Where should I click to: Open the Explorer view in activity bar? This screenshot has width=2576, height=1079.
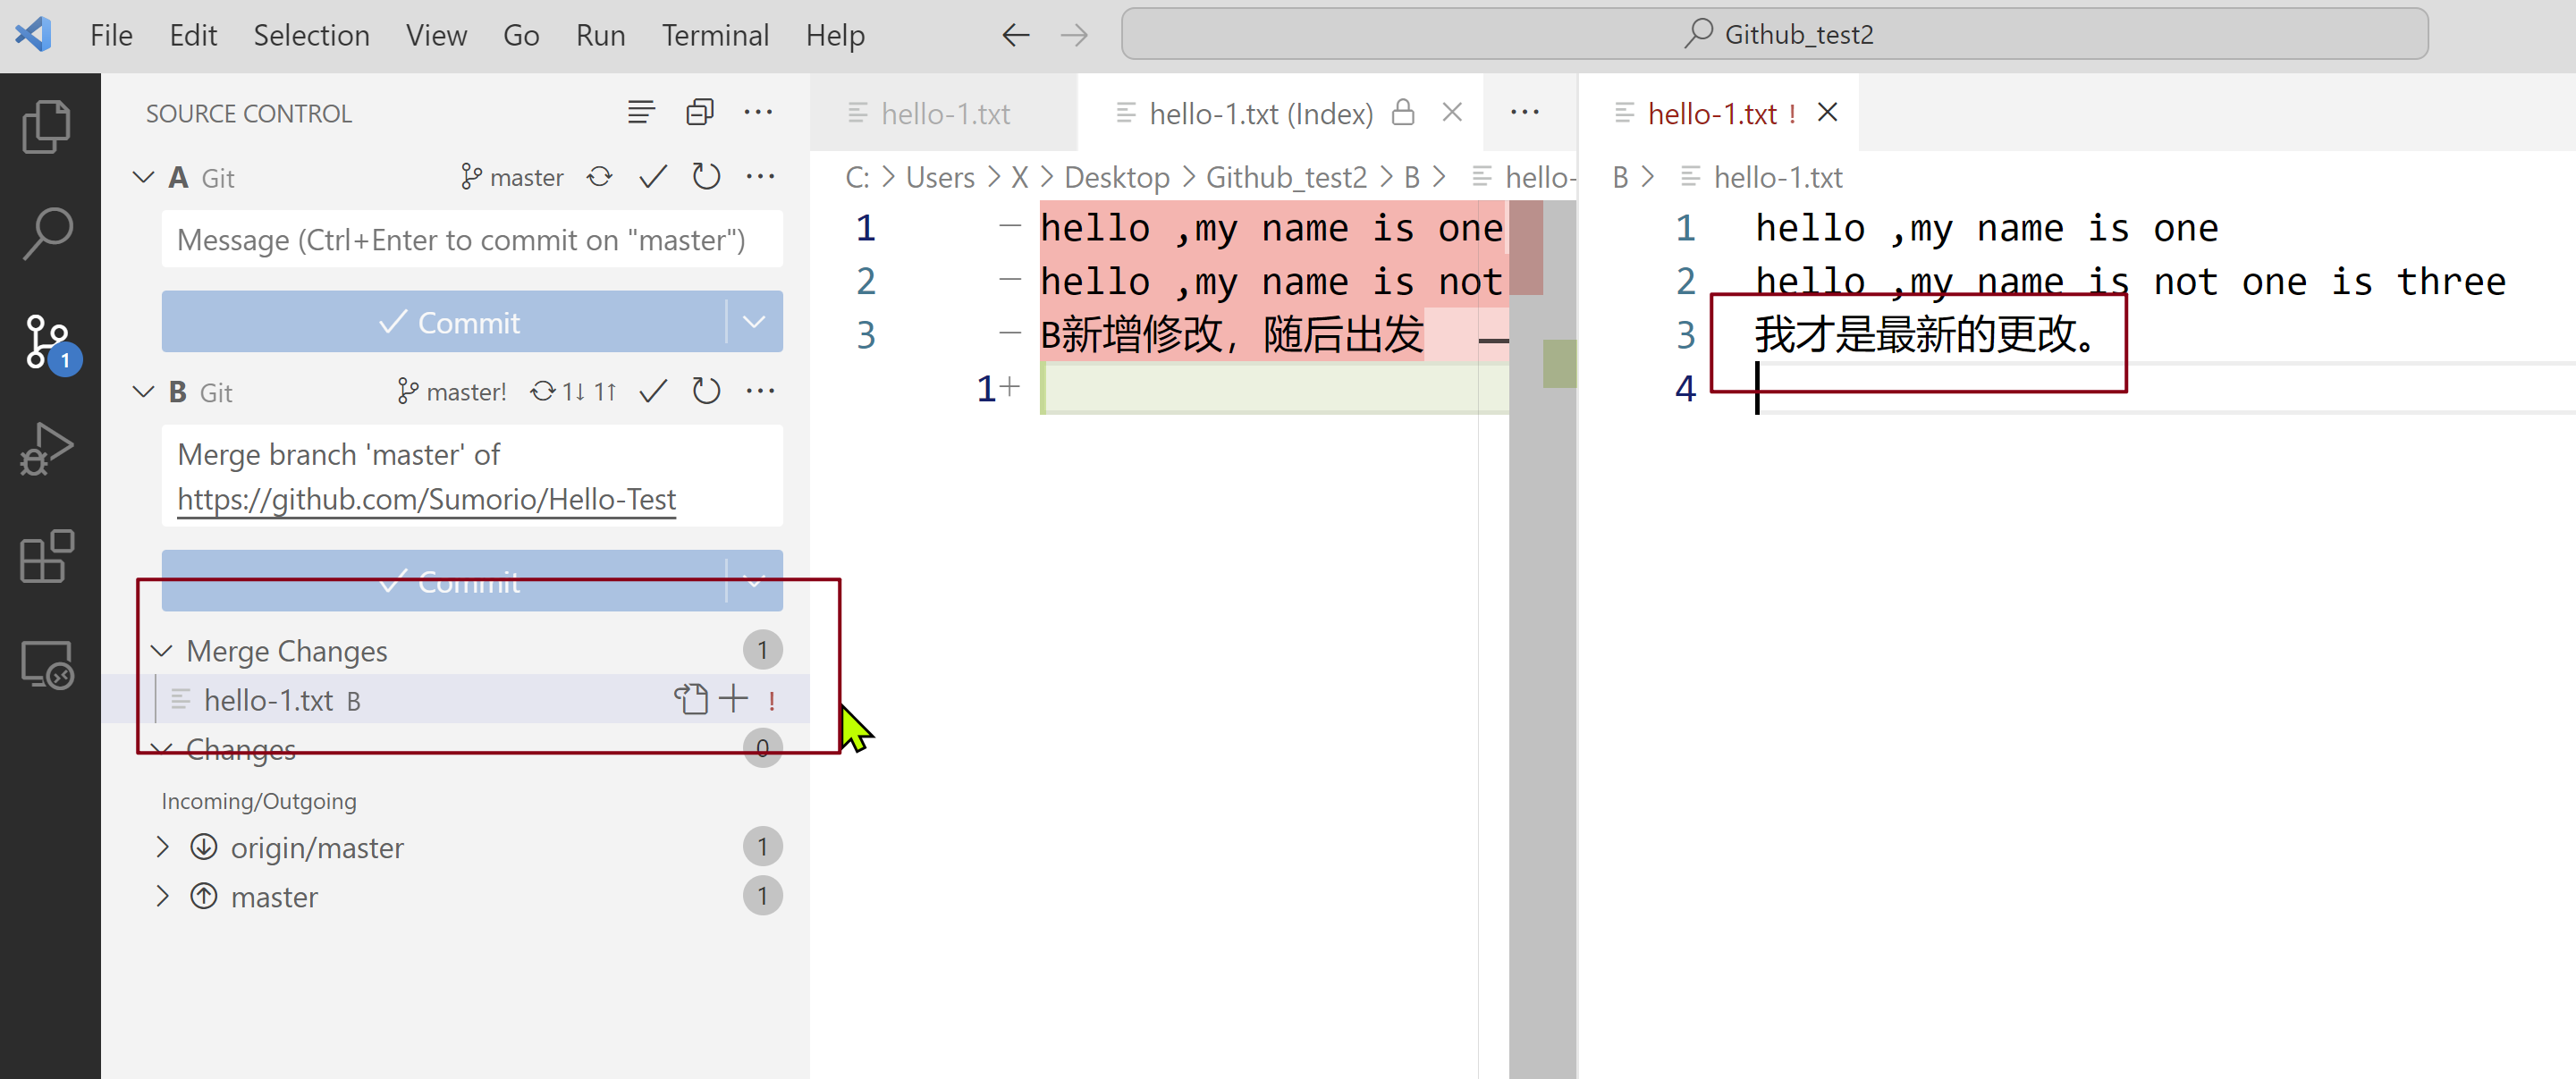pos(46,126)
